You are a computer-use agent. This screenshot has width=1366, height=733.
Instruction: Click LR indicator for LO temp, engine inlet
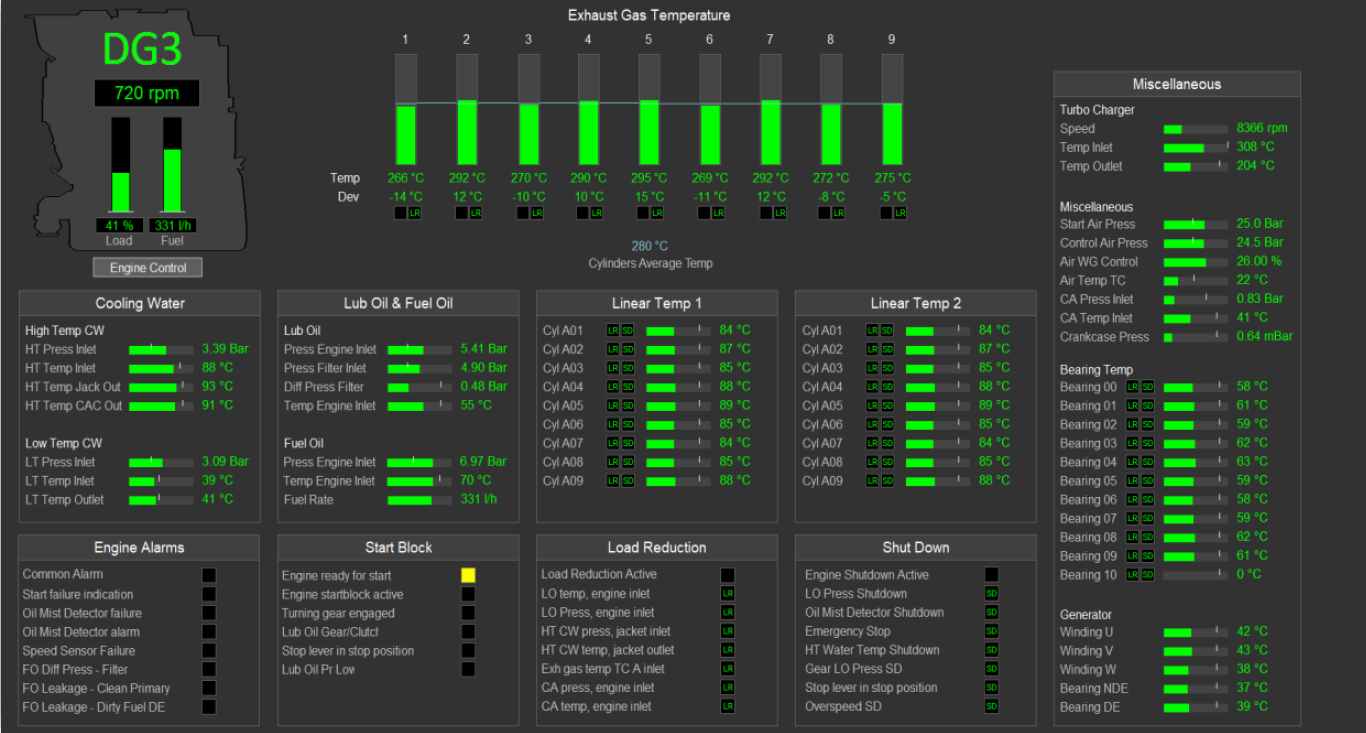pyautogui.click(x=728, y=594)
